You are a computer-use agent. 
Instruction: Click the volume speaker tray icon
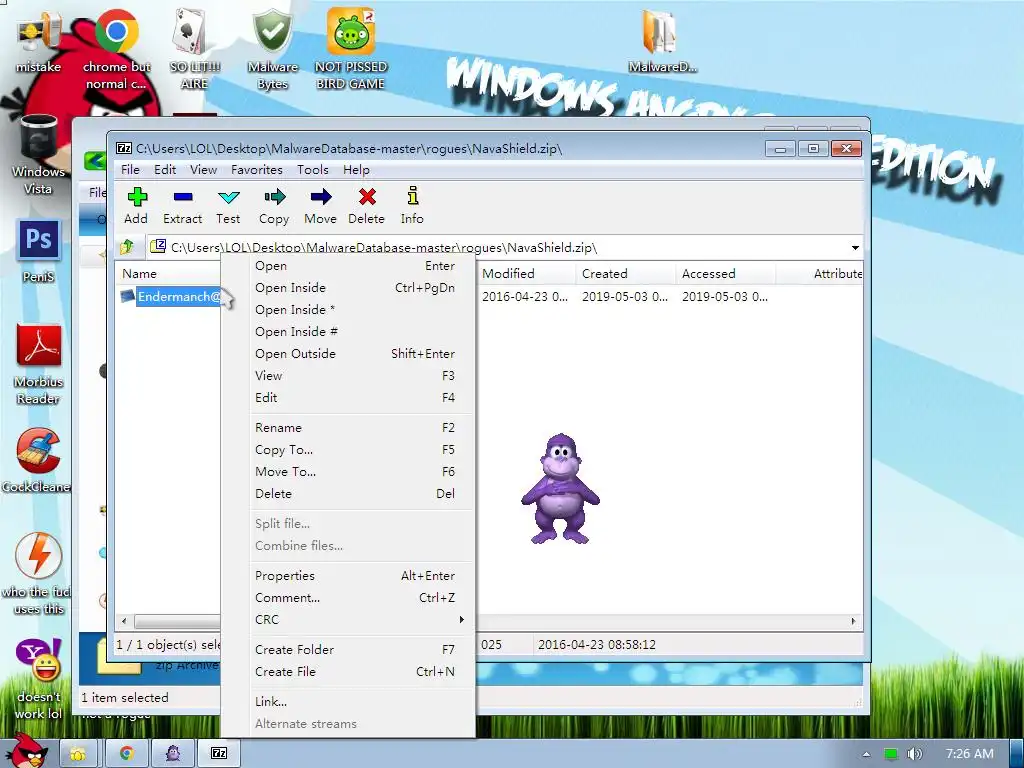point(915,754)
